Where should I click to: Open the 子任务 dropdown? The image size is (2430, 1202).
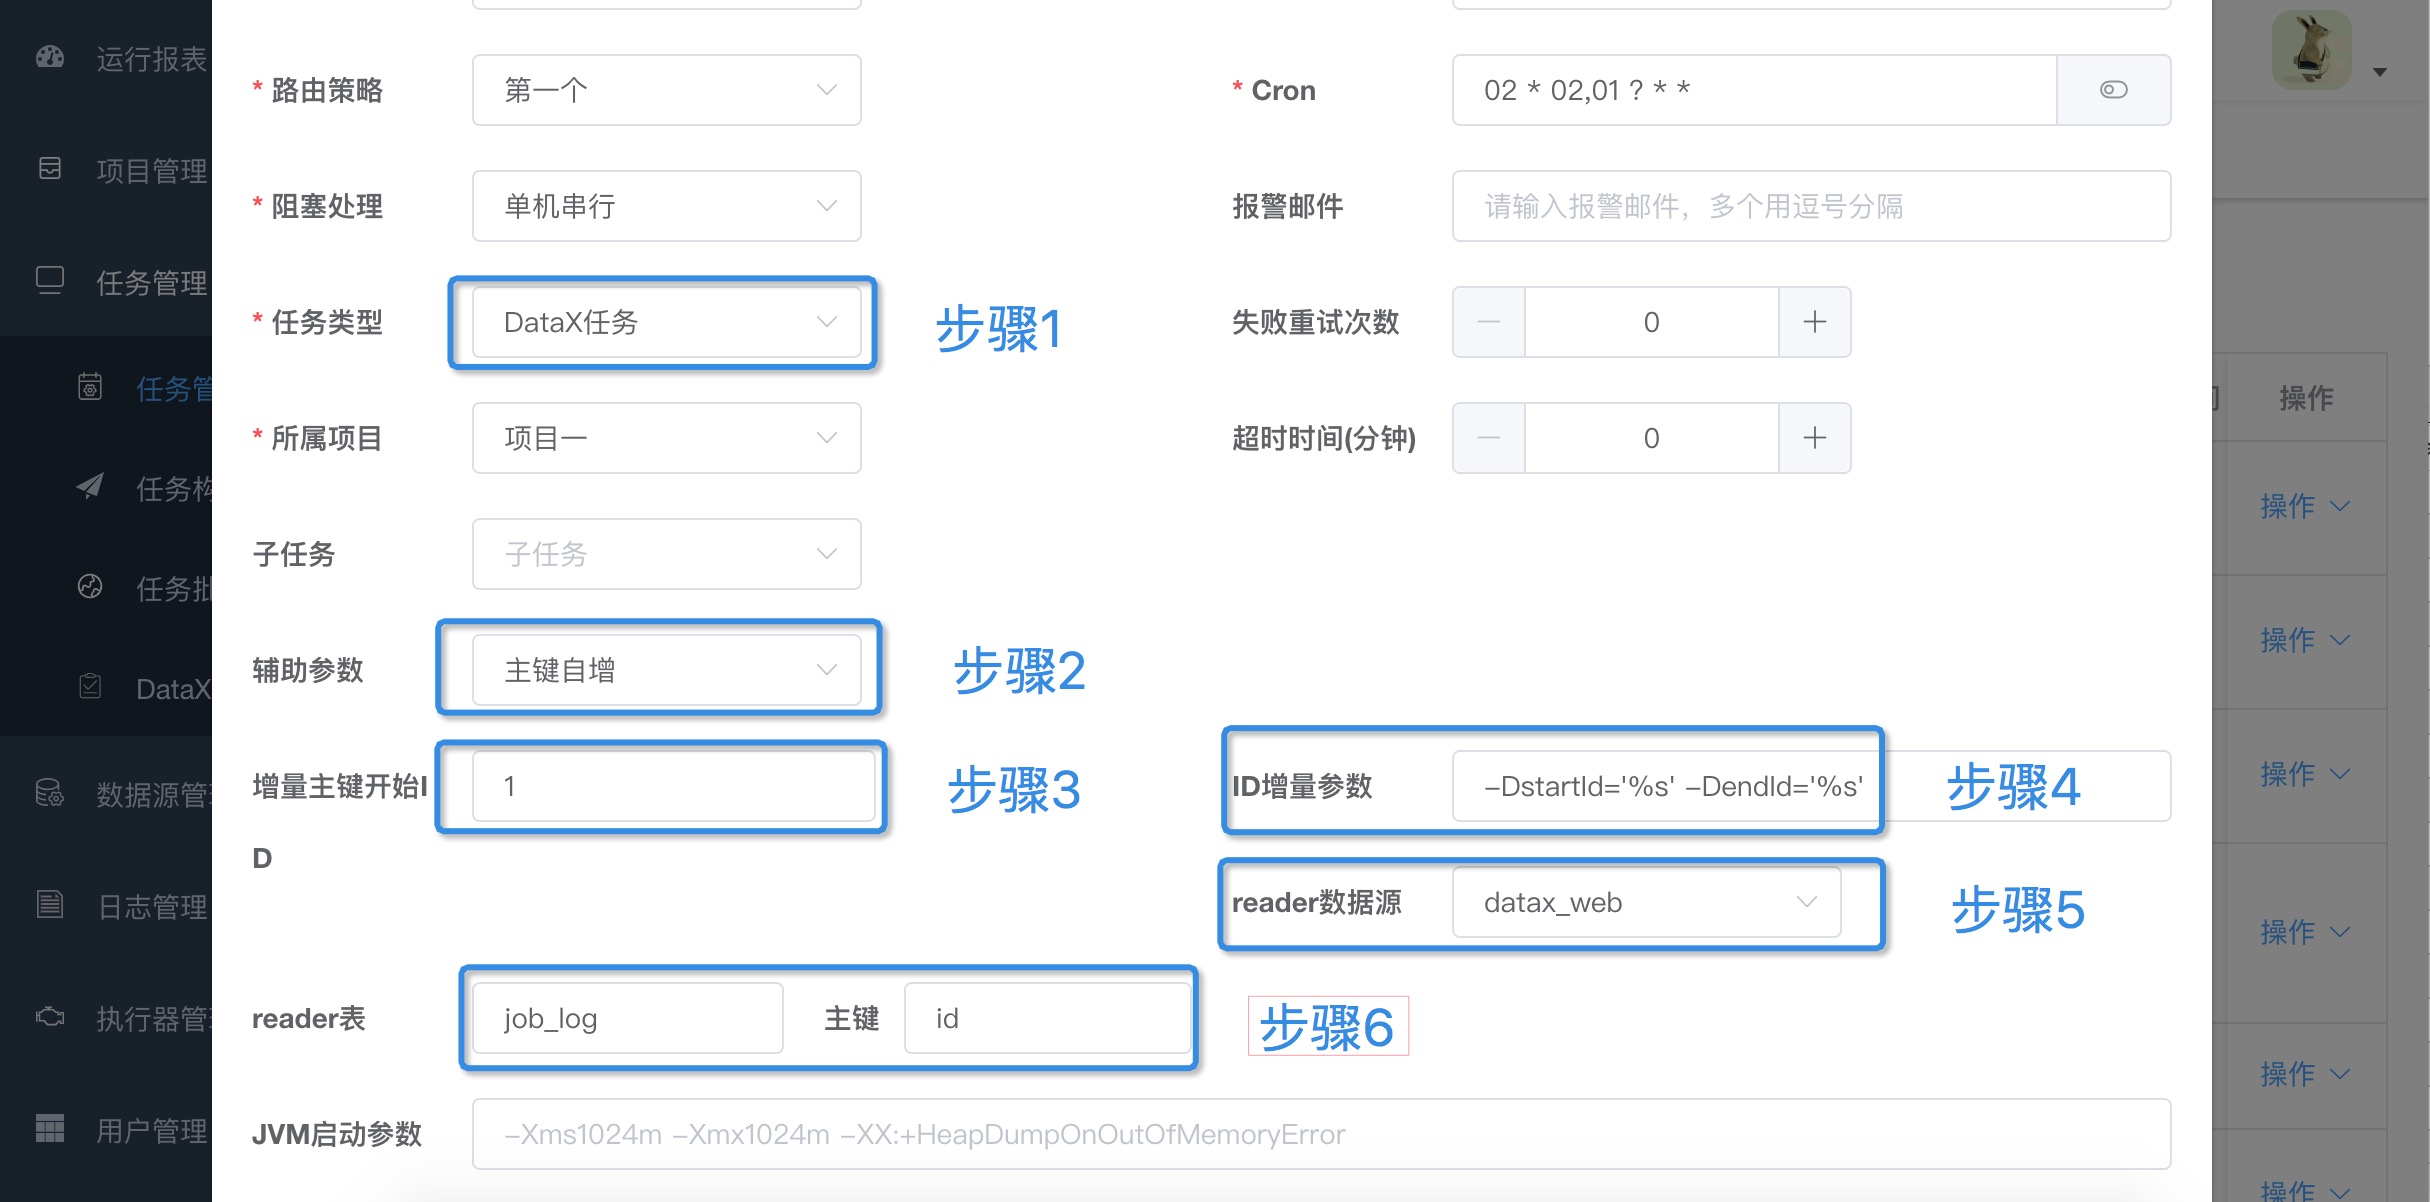(667, 554)
